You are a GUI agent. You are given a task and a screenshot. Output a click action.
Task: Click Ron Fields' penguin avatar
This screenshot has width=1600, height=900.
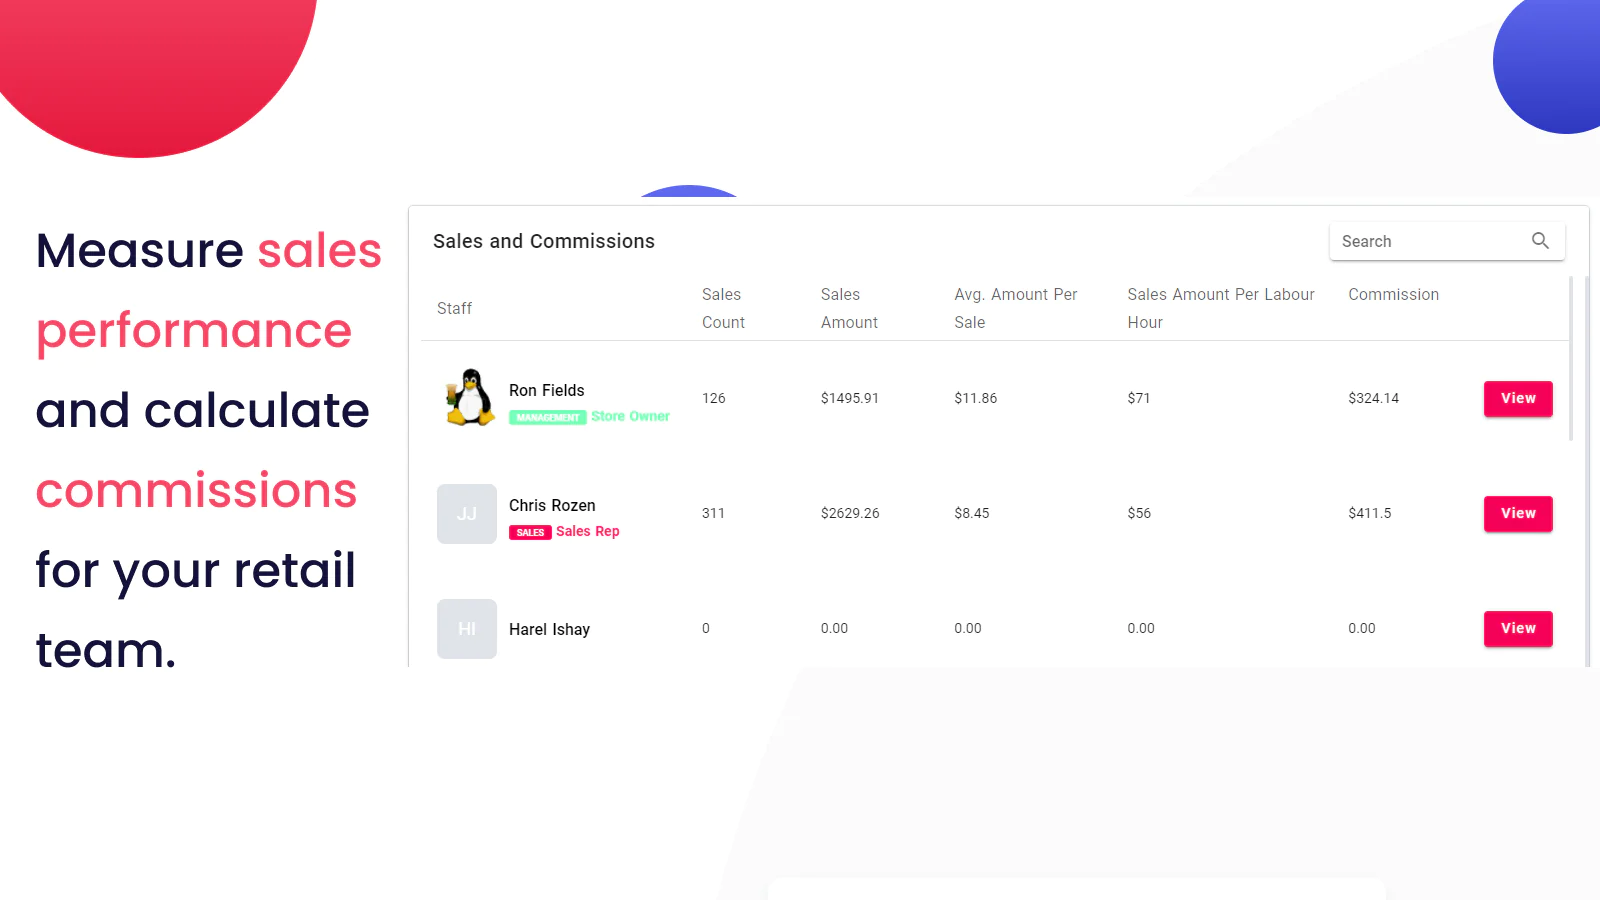[469, 398]
